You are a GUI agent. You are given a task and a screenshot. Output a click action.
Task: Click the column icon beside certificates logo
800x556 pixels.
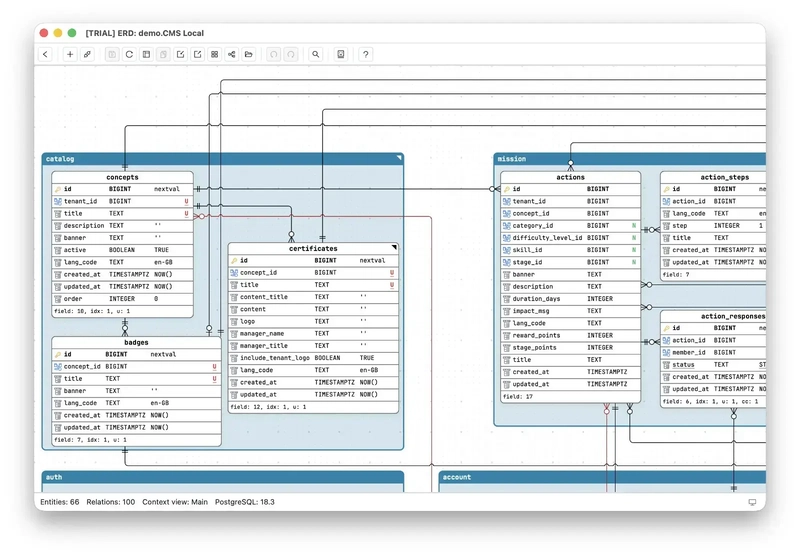pyautogui.click(x=234, y=322)
